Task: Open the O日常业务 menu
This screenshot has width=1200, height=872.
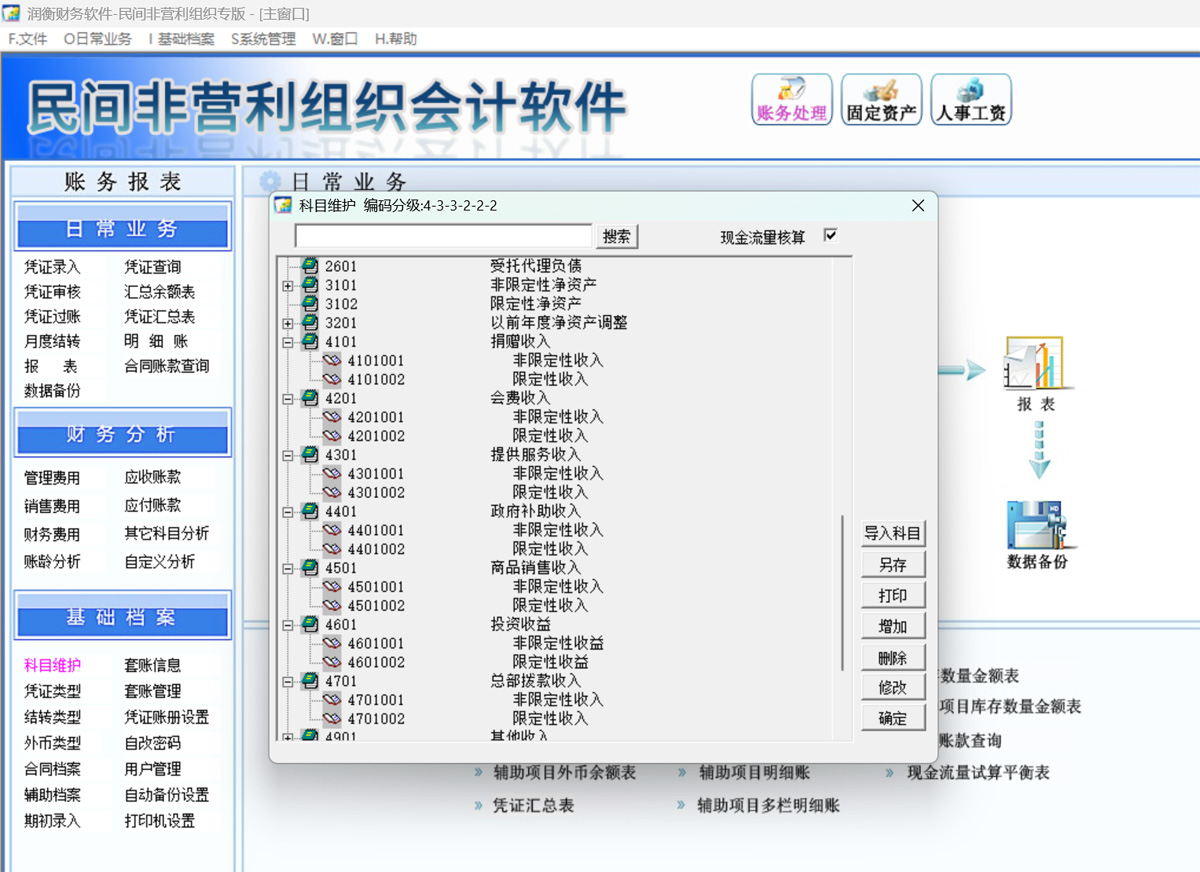Action: click(x=97, y=39)
